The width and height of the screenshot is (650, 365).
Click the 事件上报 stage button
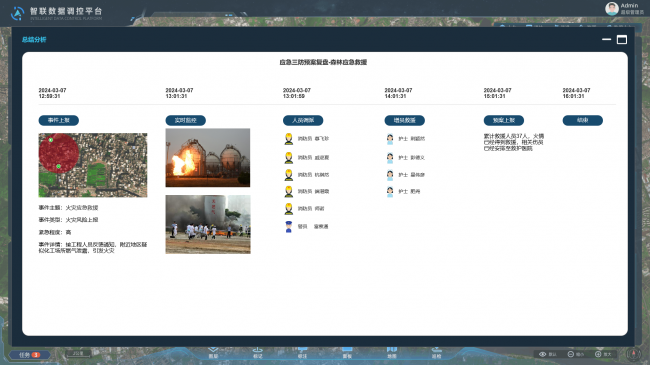[x=58, y=120]
